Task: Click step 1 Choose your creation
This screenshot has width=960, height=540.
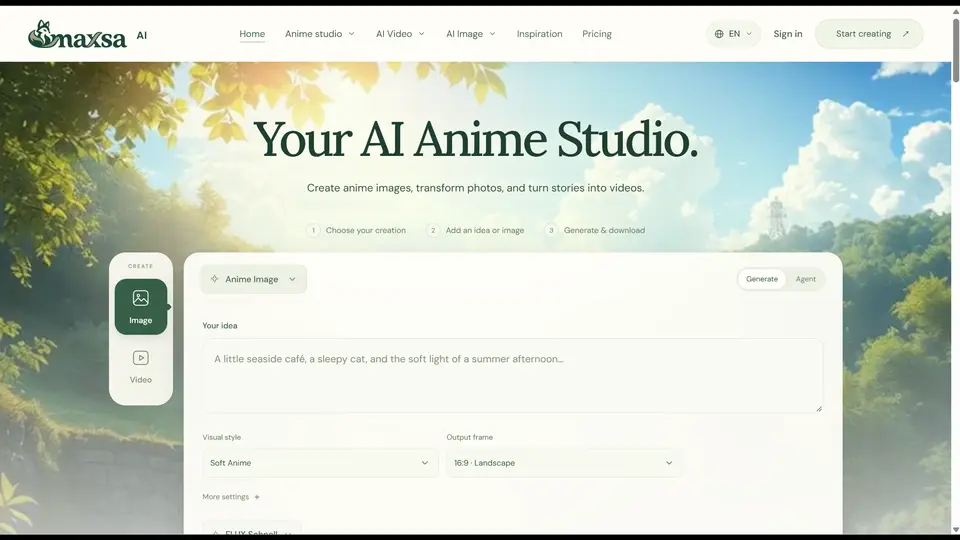Action: point(356,230)
